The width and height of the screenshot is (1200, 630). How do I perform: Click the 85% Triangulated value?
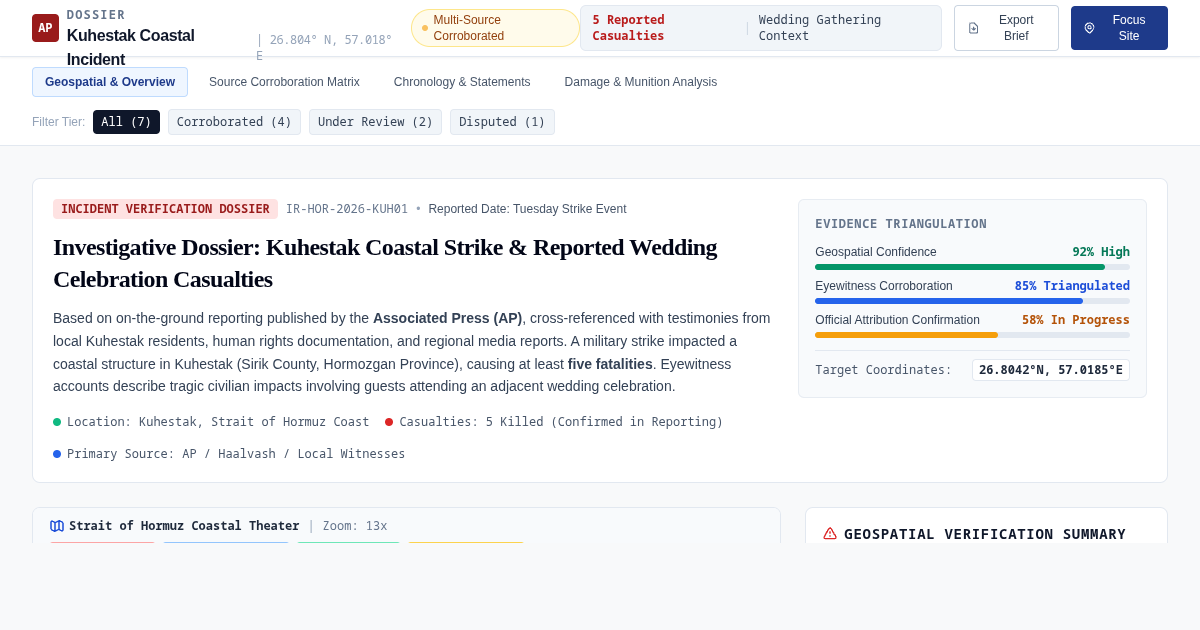point(1072,286)
